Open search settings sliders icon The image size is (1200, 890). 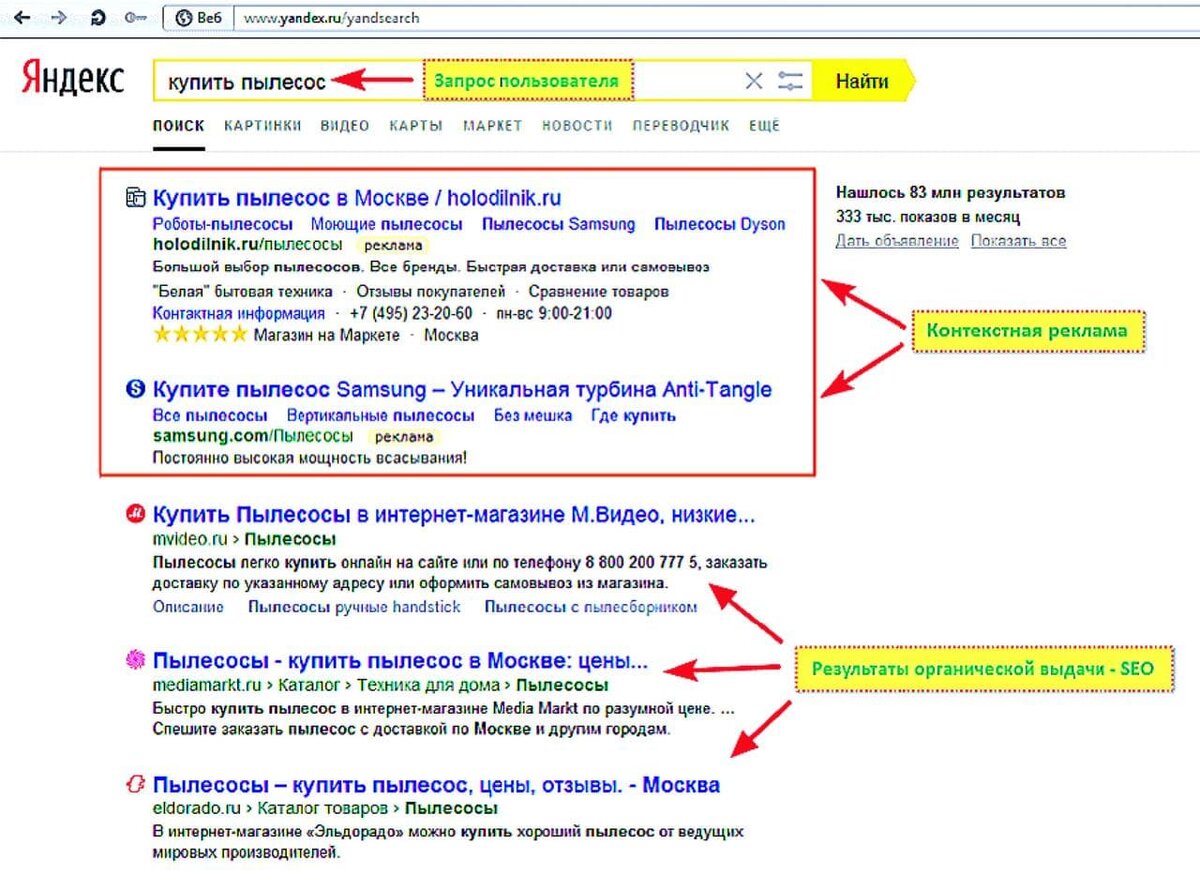point(790,81)
